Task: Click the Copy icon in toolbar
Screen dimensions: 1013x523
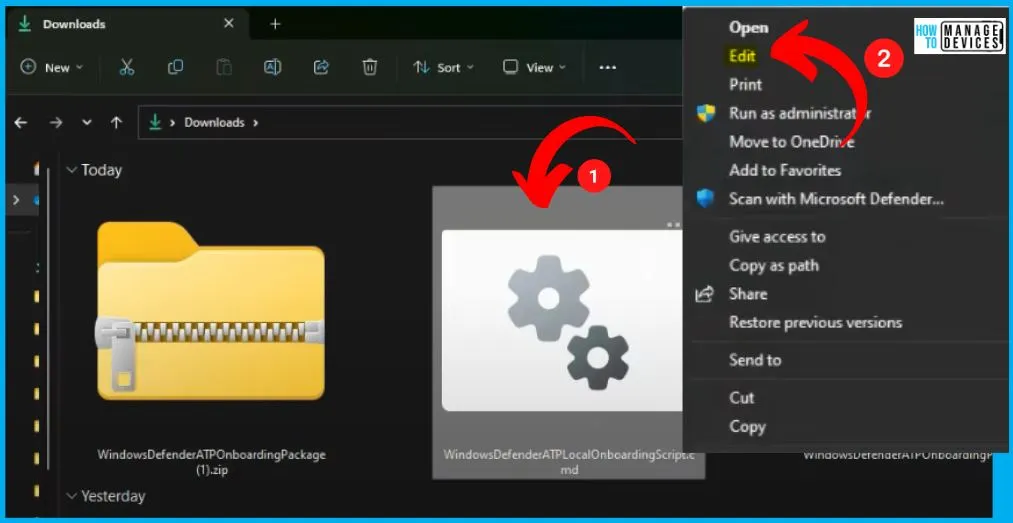Action: tap(175, 67)
